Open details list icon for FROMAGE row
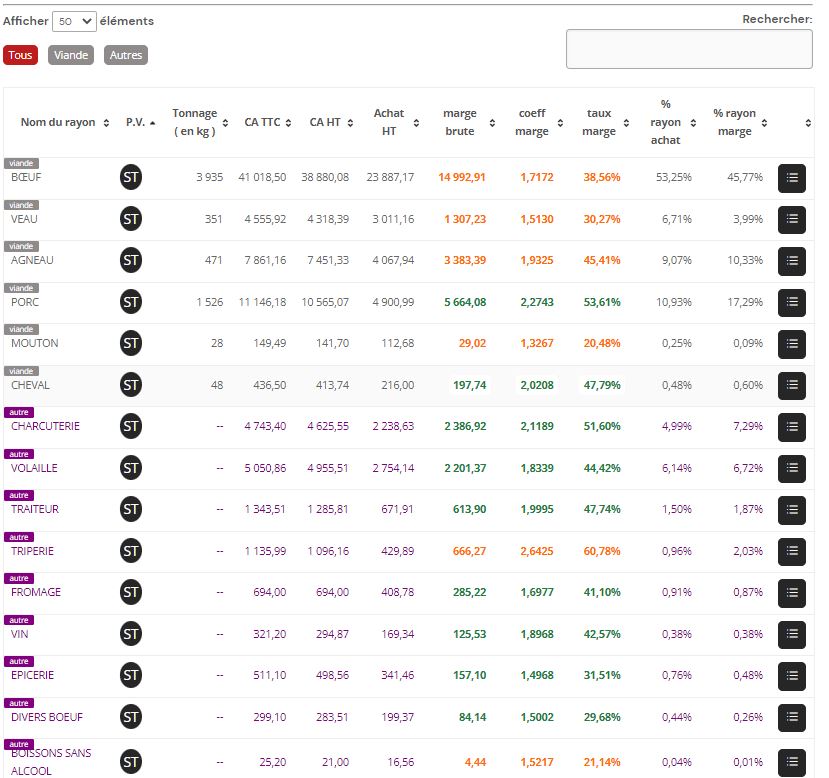The width and height of the screenshot is (829, 778). click(791, 593)
